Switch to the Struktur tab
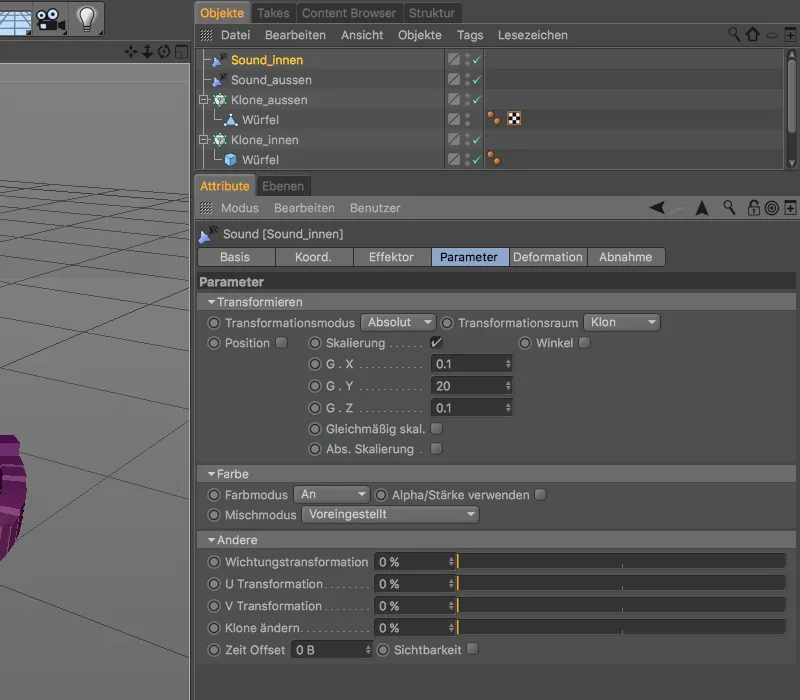 coord(432,13)
